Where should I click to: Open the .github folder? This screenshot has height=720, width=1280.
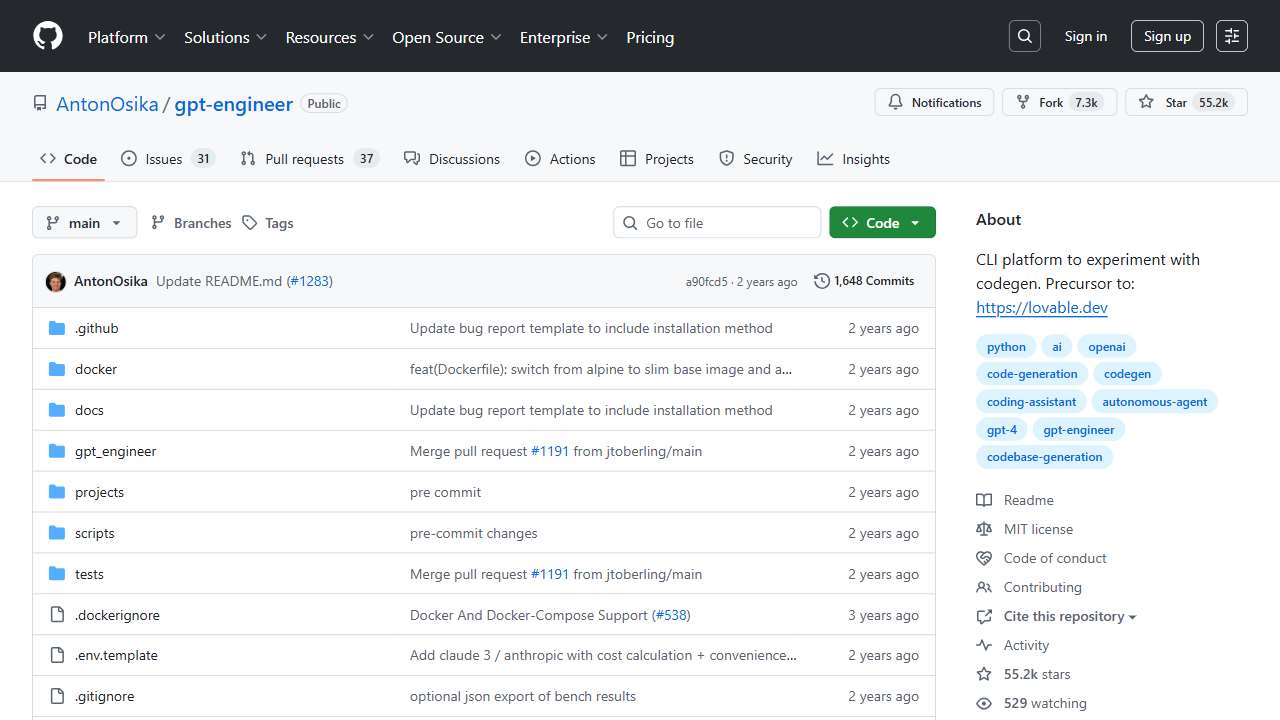(x=96, y=328)
